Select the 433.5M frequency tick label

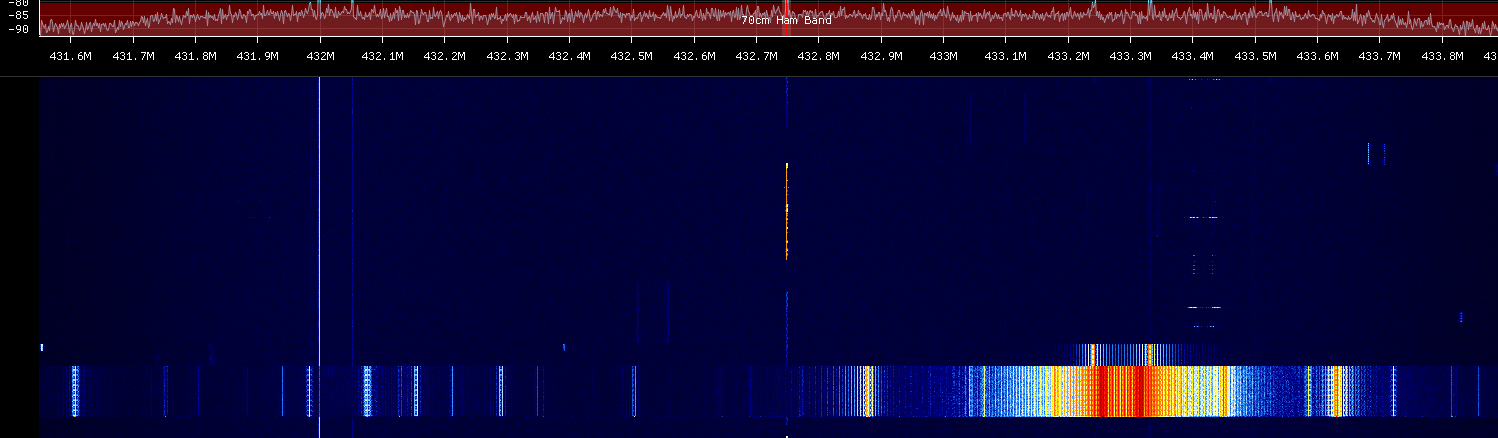(x=1255, y=56)
